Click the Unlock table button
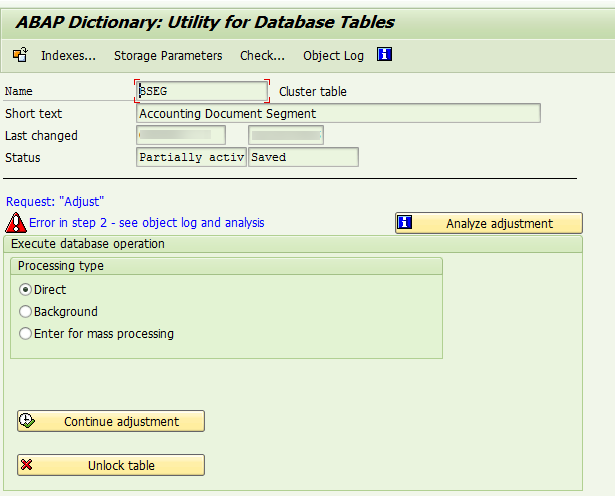 tap(111, 465)
